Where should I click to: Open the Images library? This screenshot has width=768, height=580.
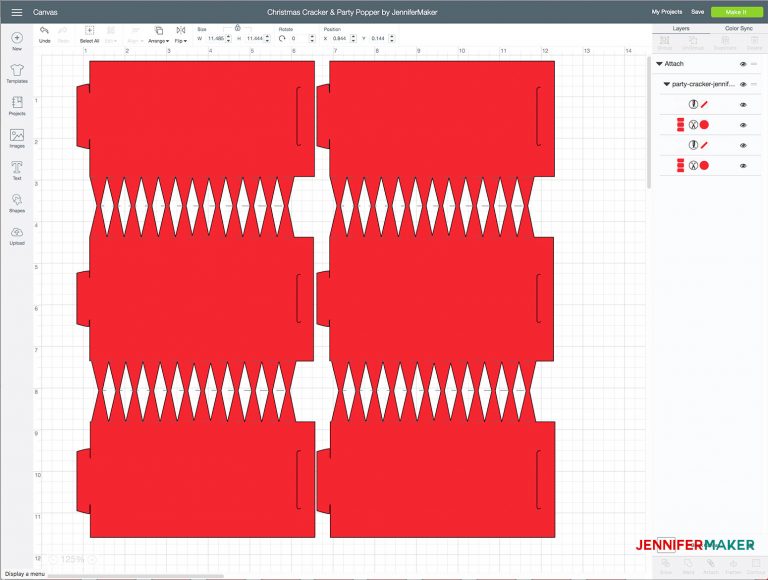pyautogui.click(x=17, y=138)
